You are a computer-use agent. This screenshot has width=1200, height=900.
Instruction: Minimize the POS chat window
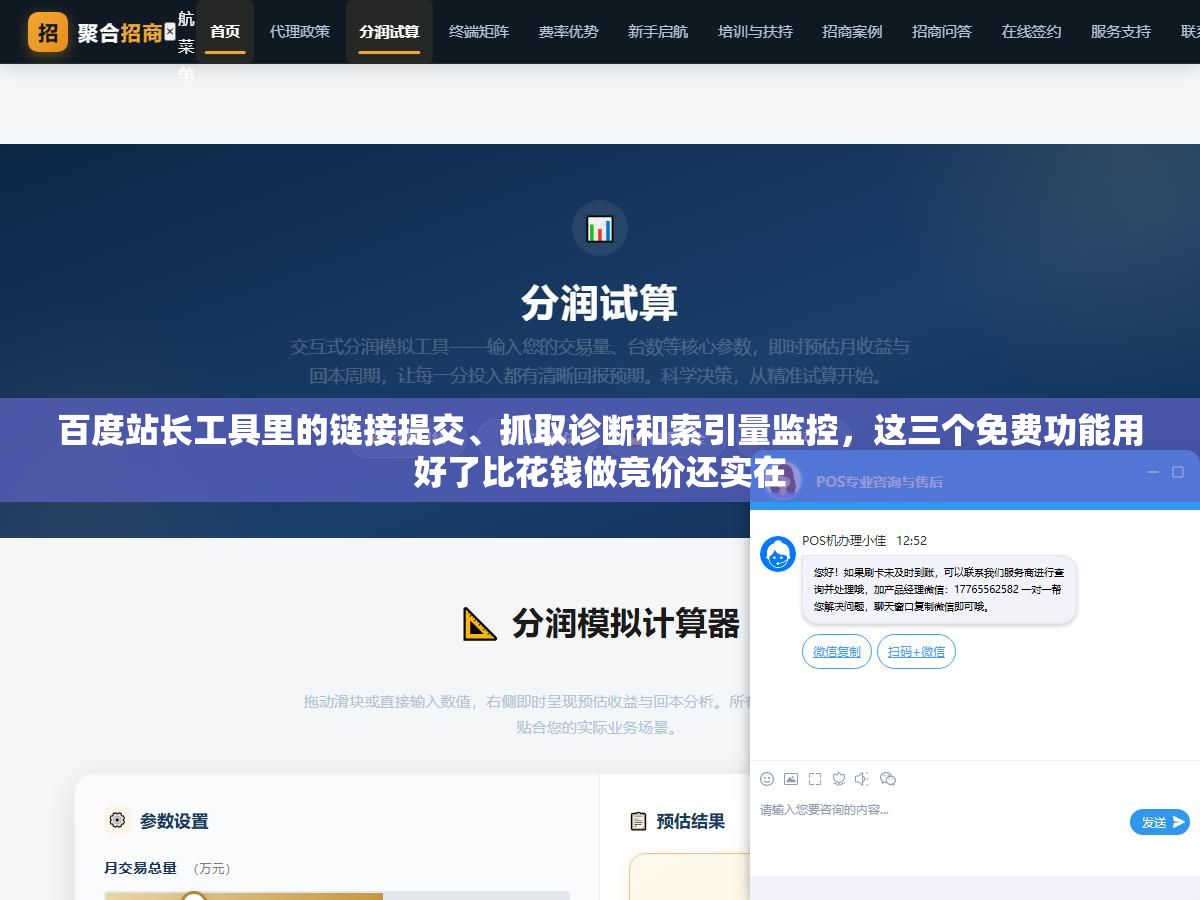pos(1153,472)
